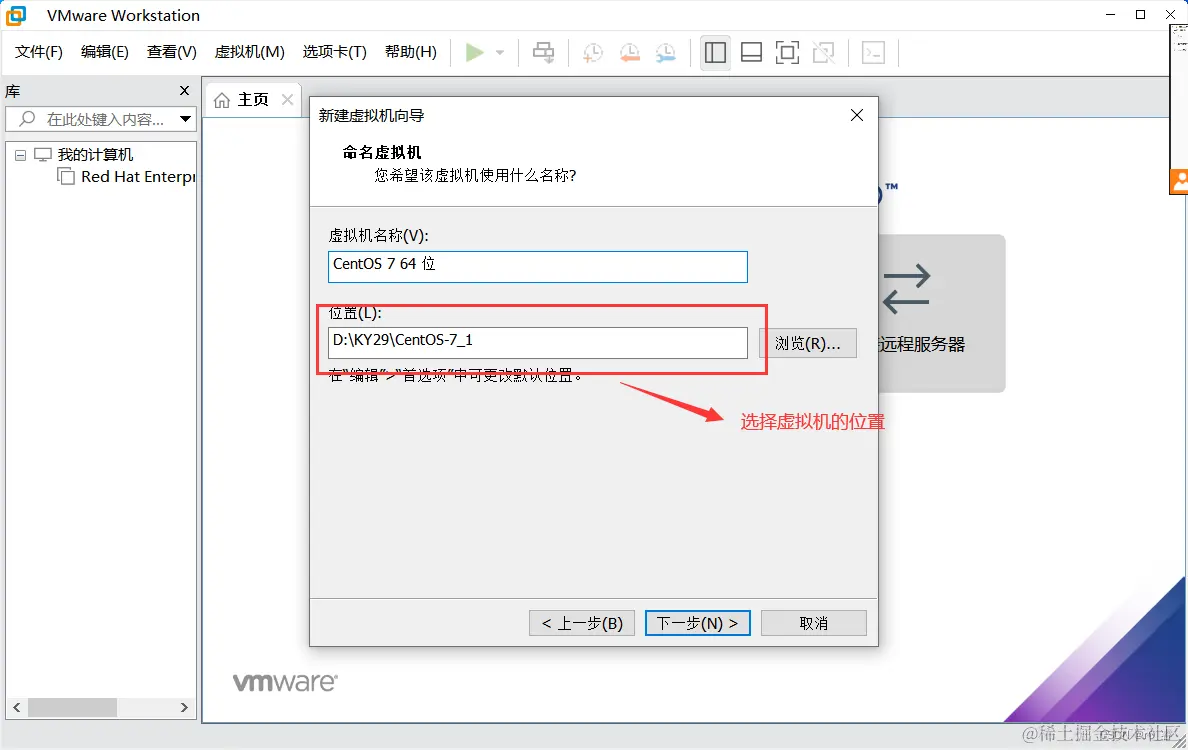
Task: Toggle the thumbnail bar view icon
Action: pos(752,52)
